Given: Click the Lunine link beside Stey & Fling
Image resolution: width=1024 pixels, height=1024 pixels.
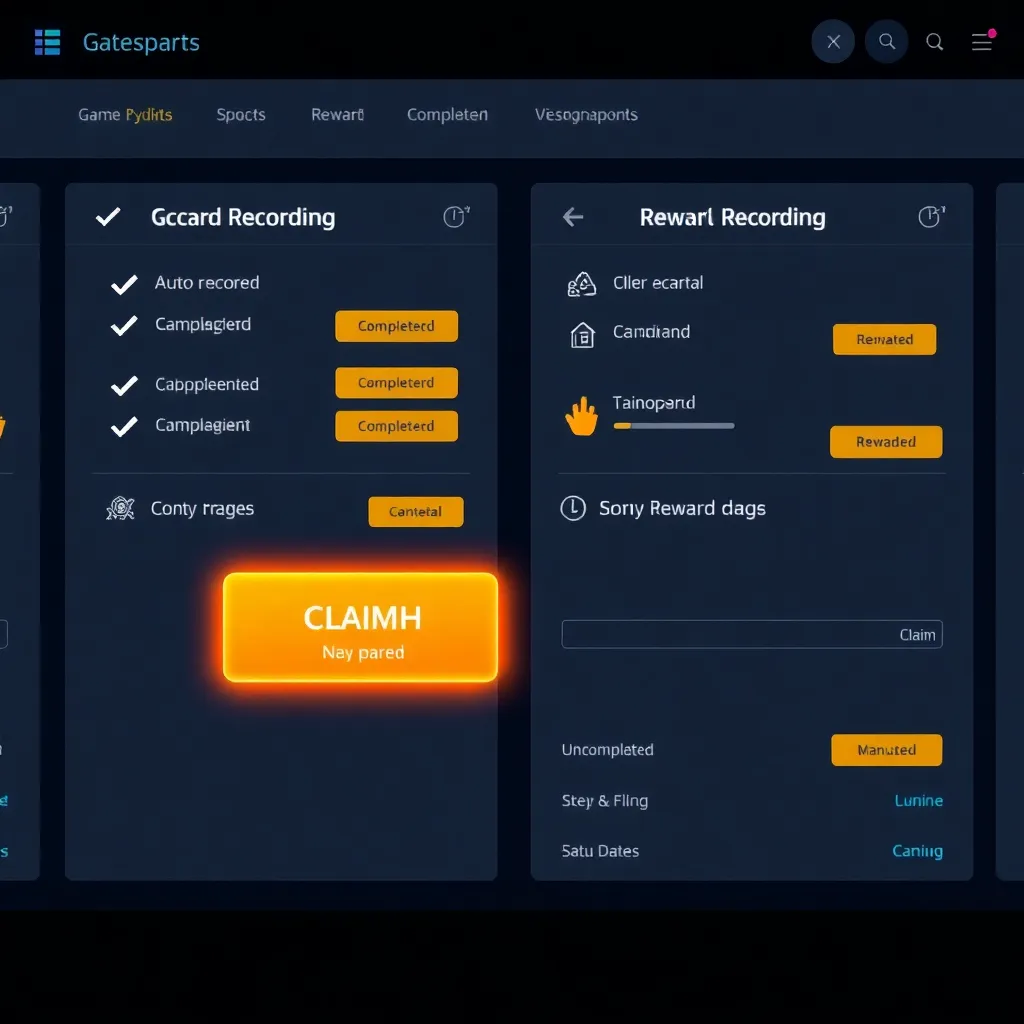Looking at the screenshot, I should [x=918, y=801].
